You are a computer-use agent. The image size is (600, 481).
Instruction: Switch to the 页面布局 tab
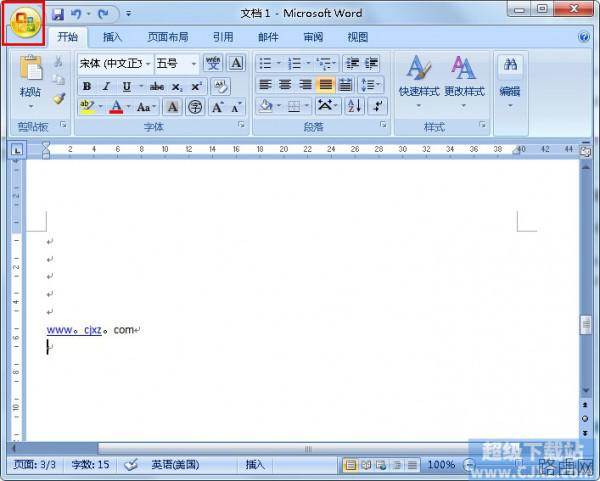(x=168, y=37)
